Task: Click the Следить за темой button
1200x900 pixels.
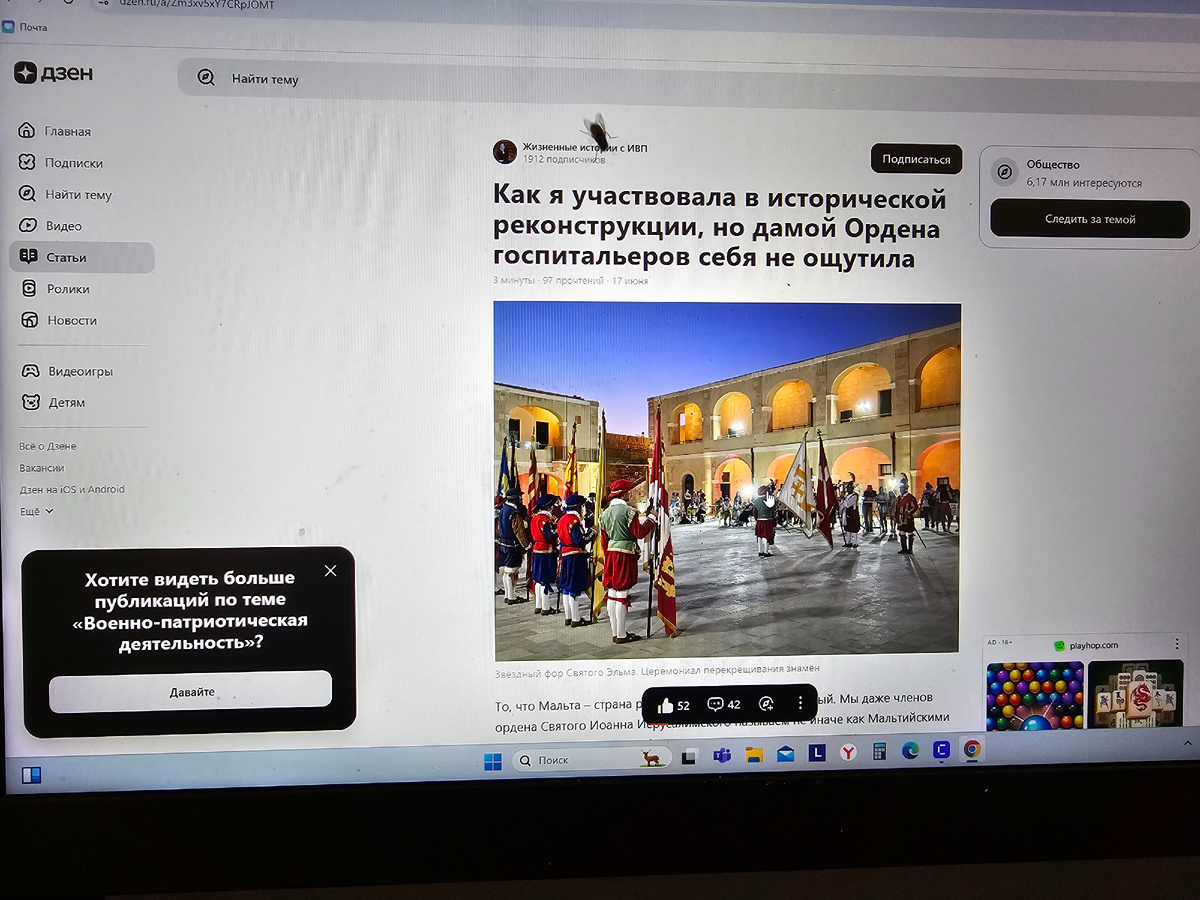Action: pos(1090,219)
